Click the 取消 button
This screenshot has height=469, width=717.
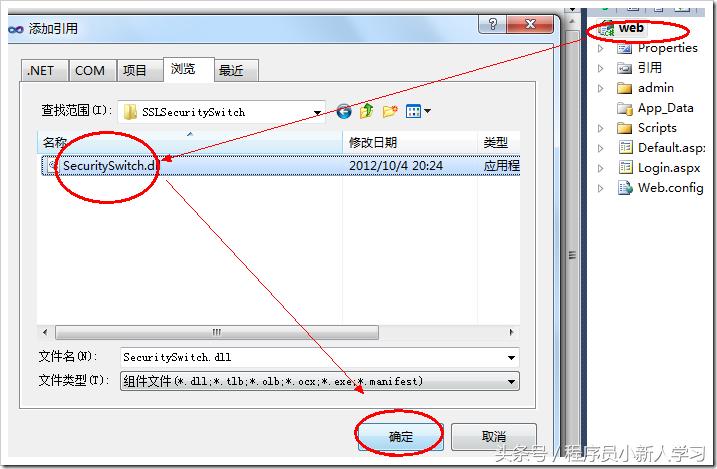point(494,437)
